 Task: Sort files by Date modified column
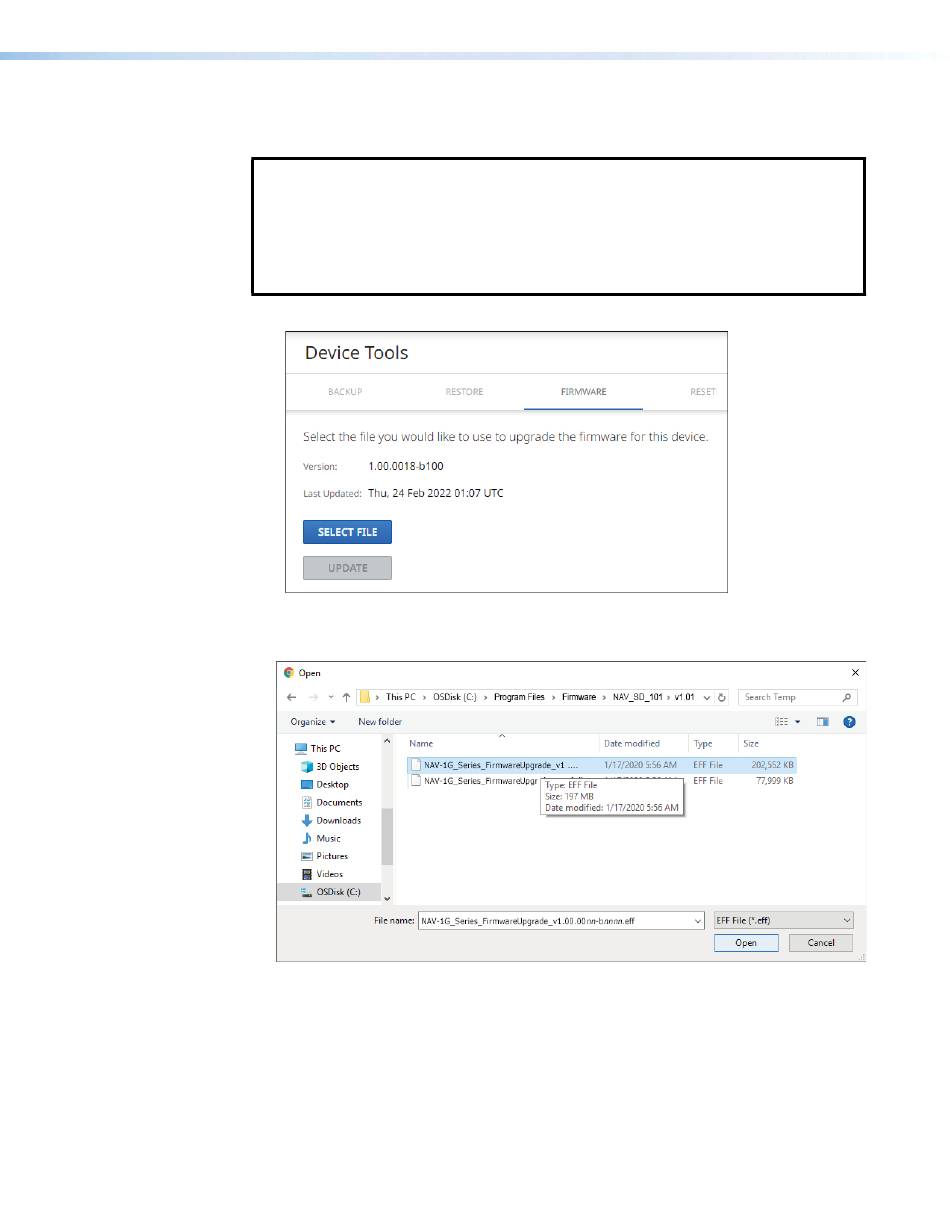click(x=631, y=744)
